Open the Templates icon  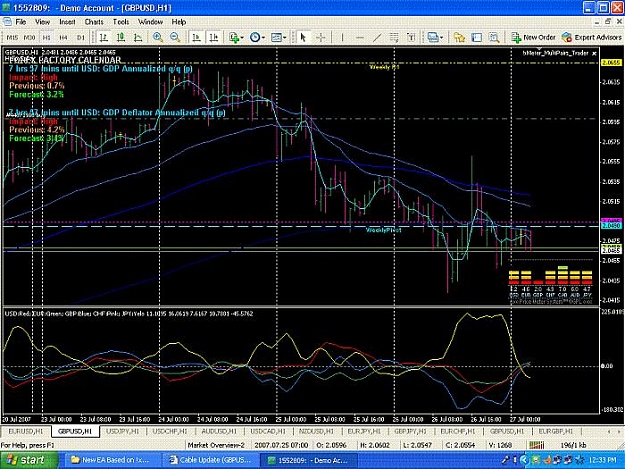276,37
